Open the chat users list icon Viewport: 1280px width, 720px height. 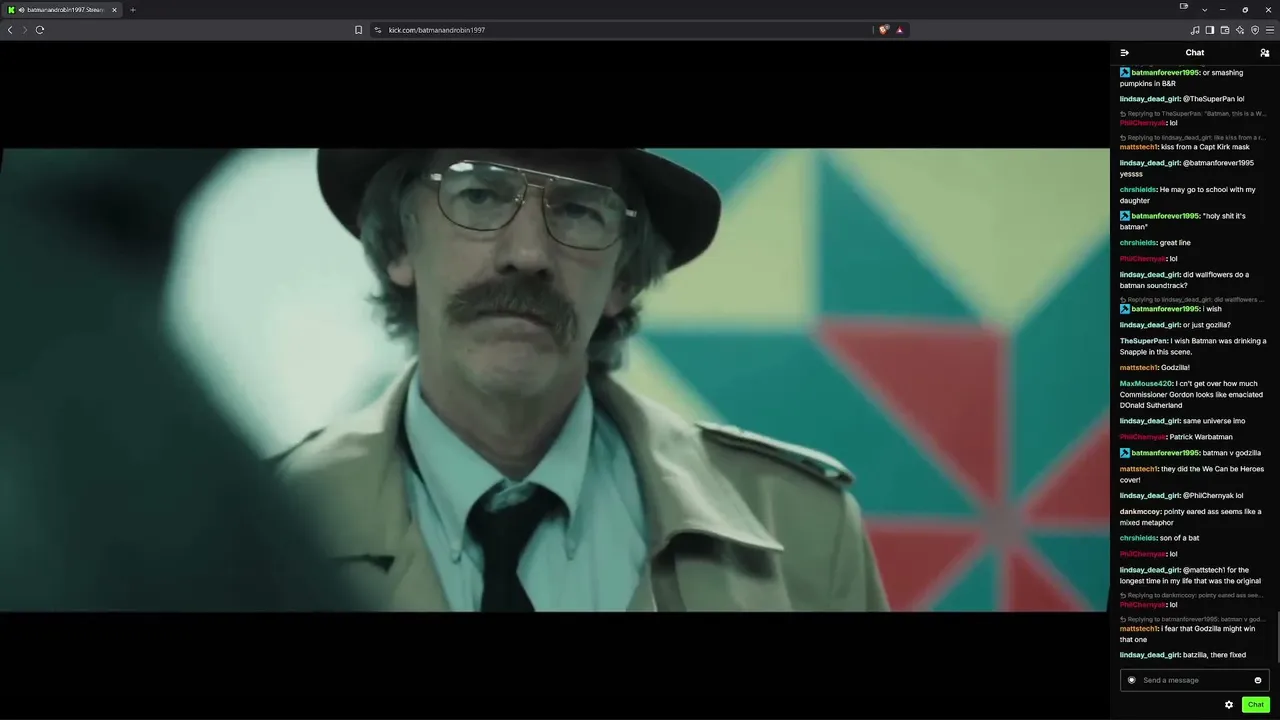point(1264,53)
